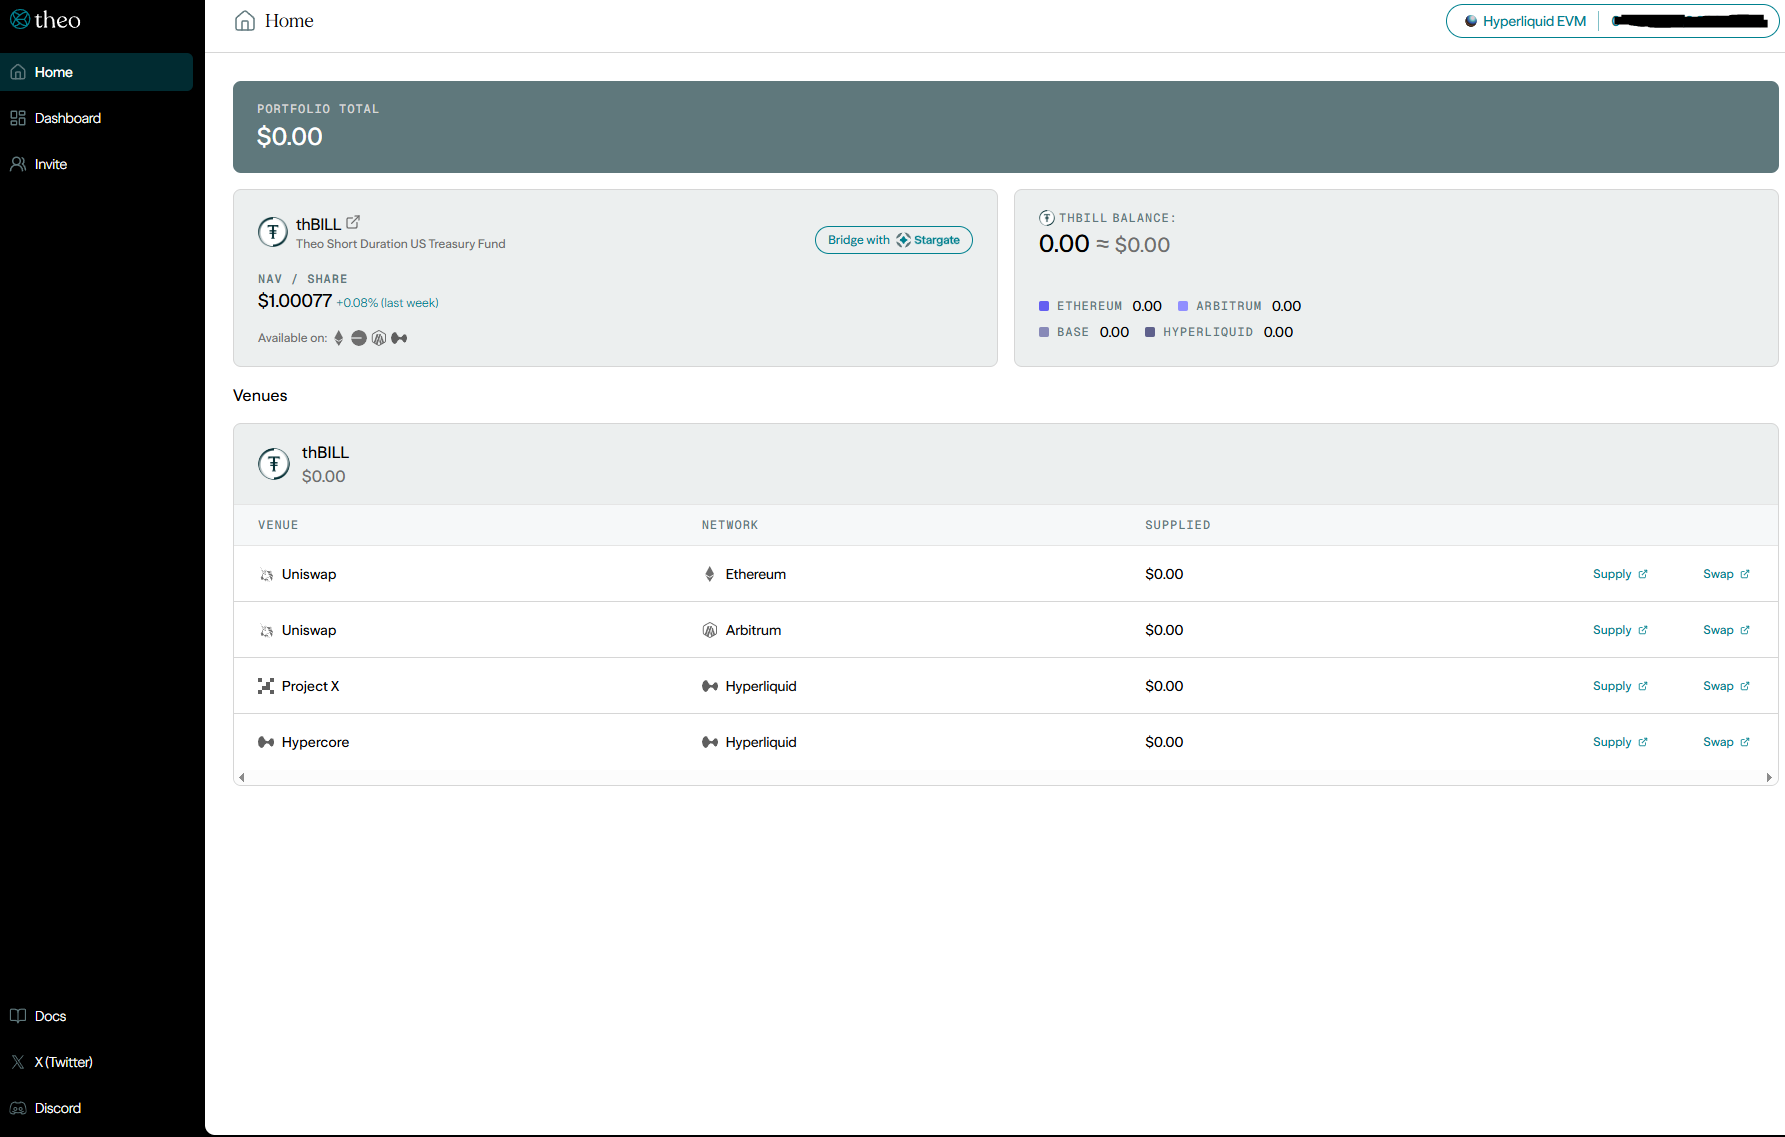This screenshot has height=1137, width=1785.
Task: Click the thBILL token logo in fund card
Action: click(273, 232)
